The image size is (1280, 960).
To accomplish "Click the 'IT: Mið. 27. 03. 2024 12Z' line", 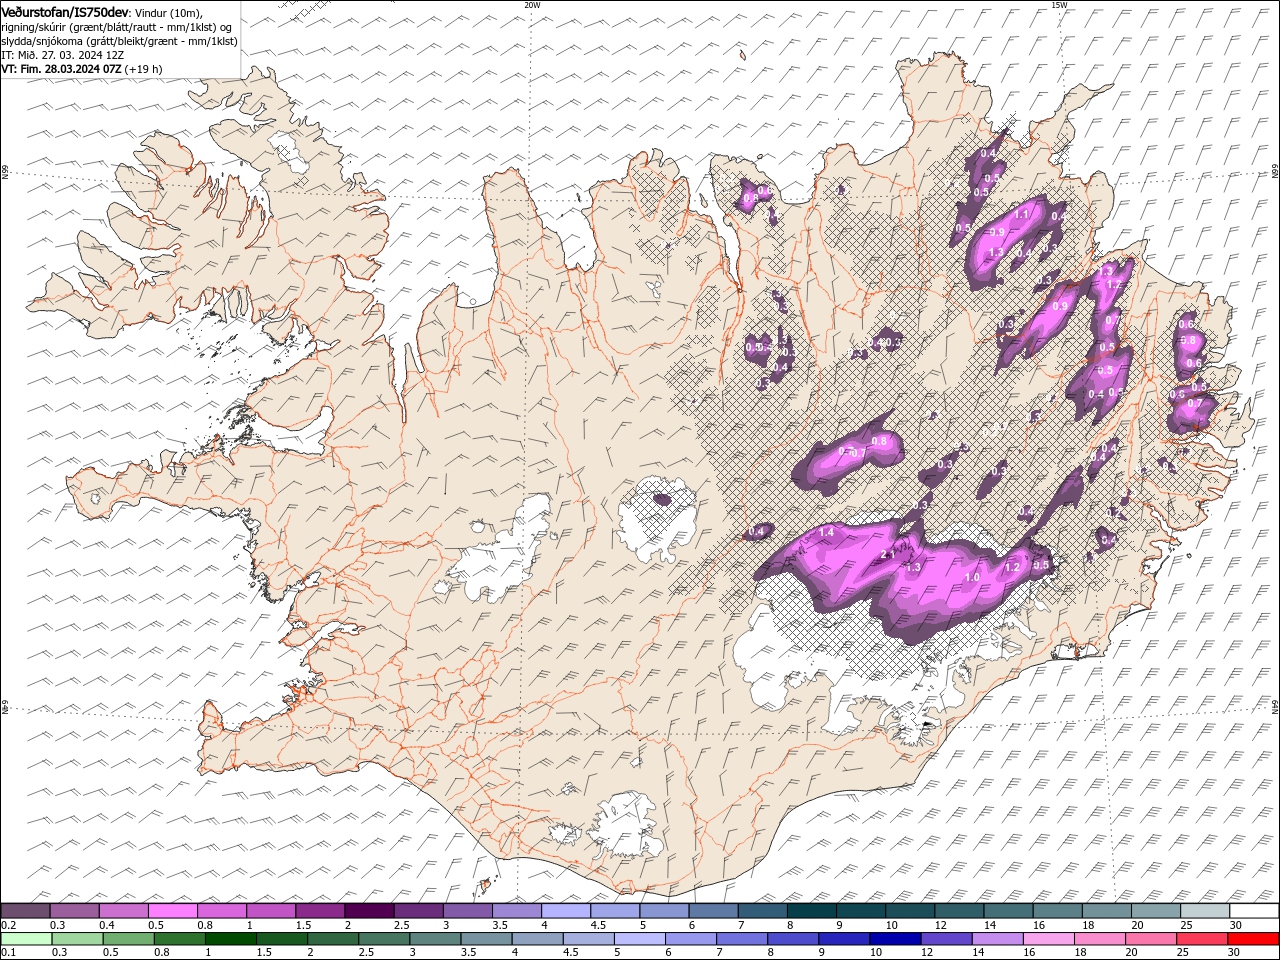I will pos(62,55).
